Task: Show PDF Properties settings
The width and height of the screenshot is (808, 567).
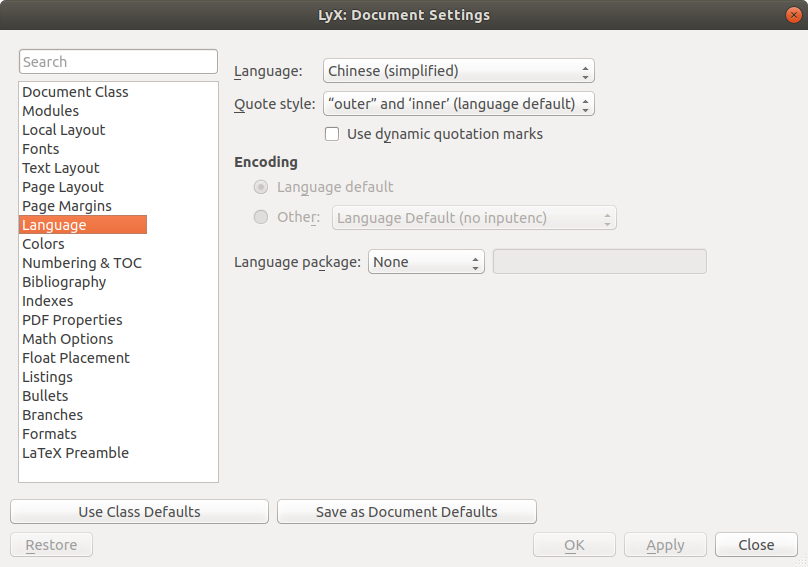Action: (72, 320)
